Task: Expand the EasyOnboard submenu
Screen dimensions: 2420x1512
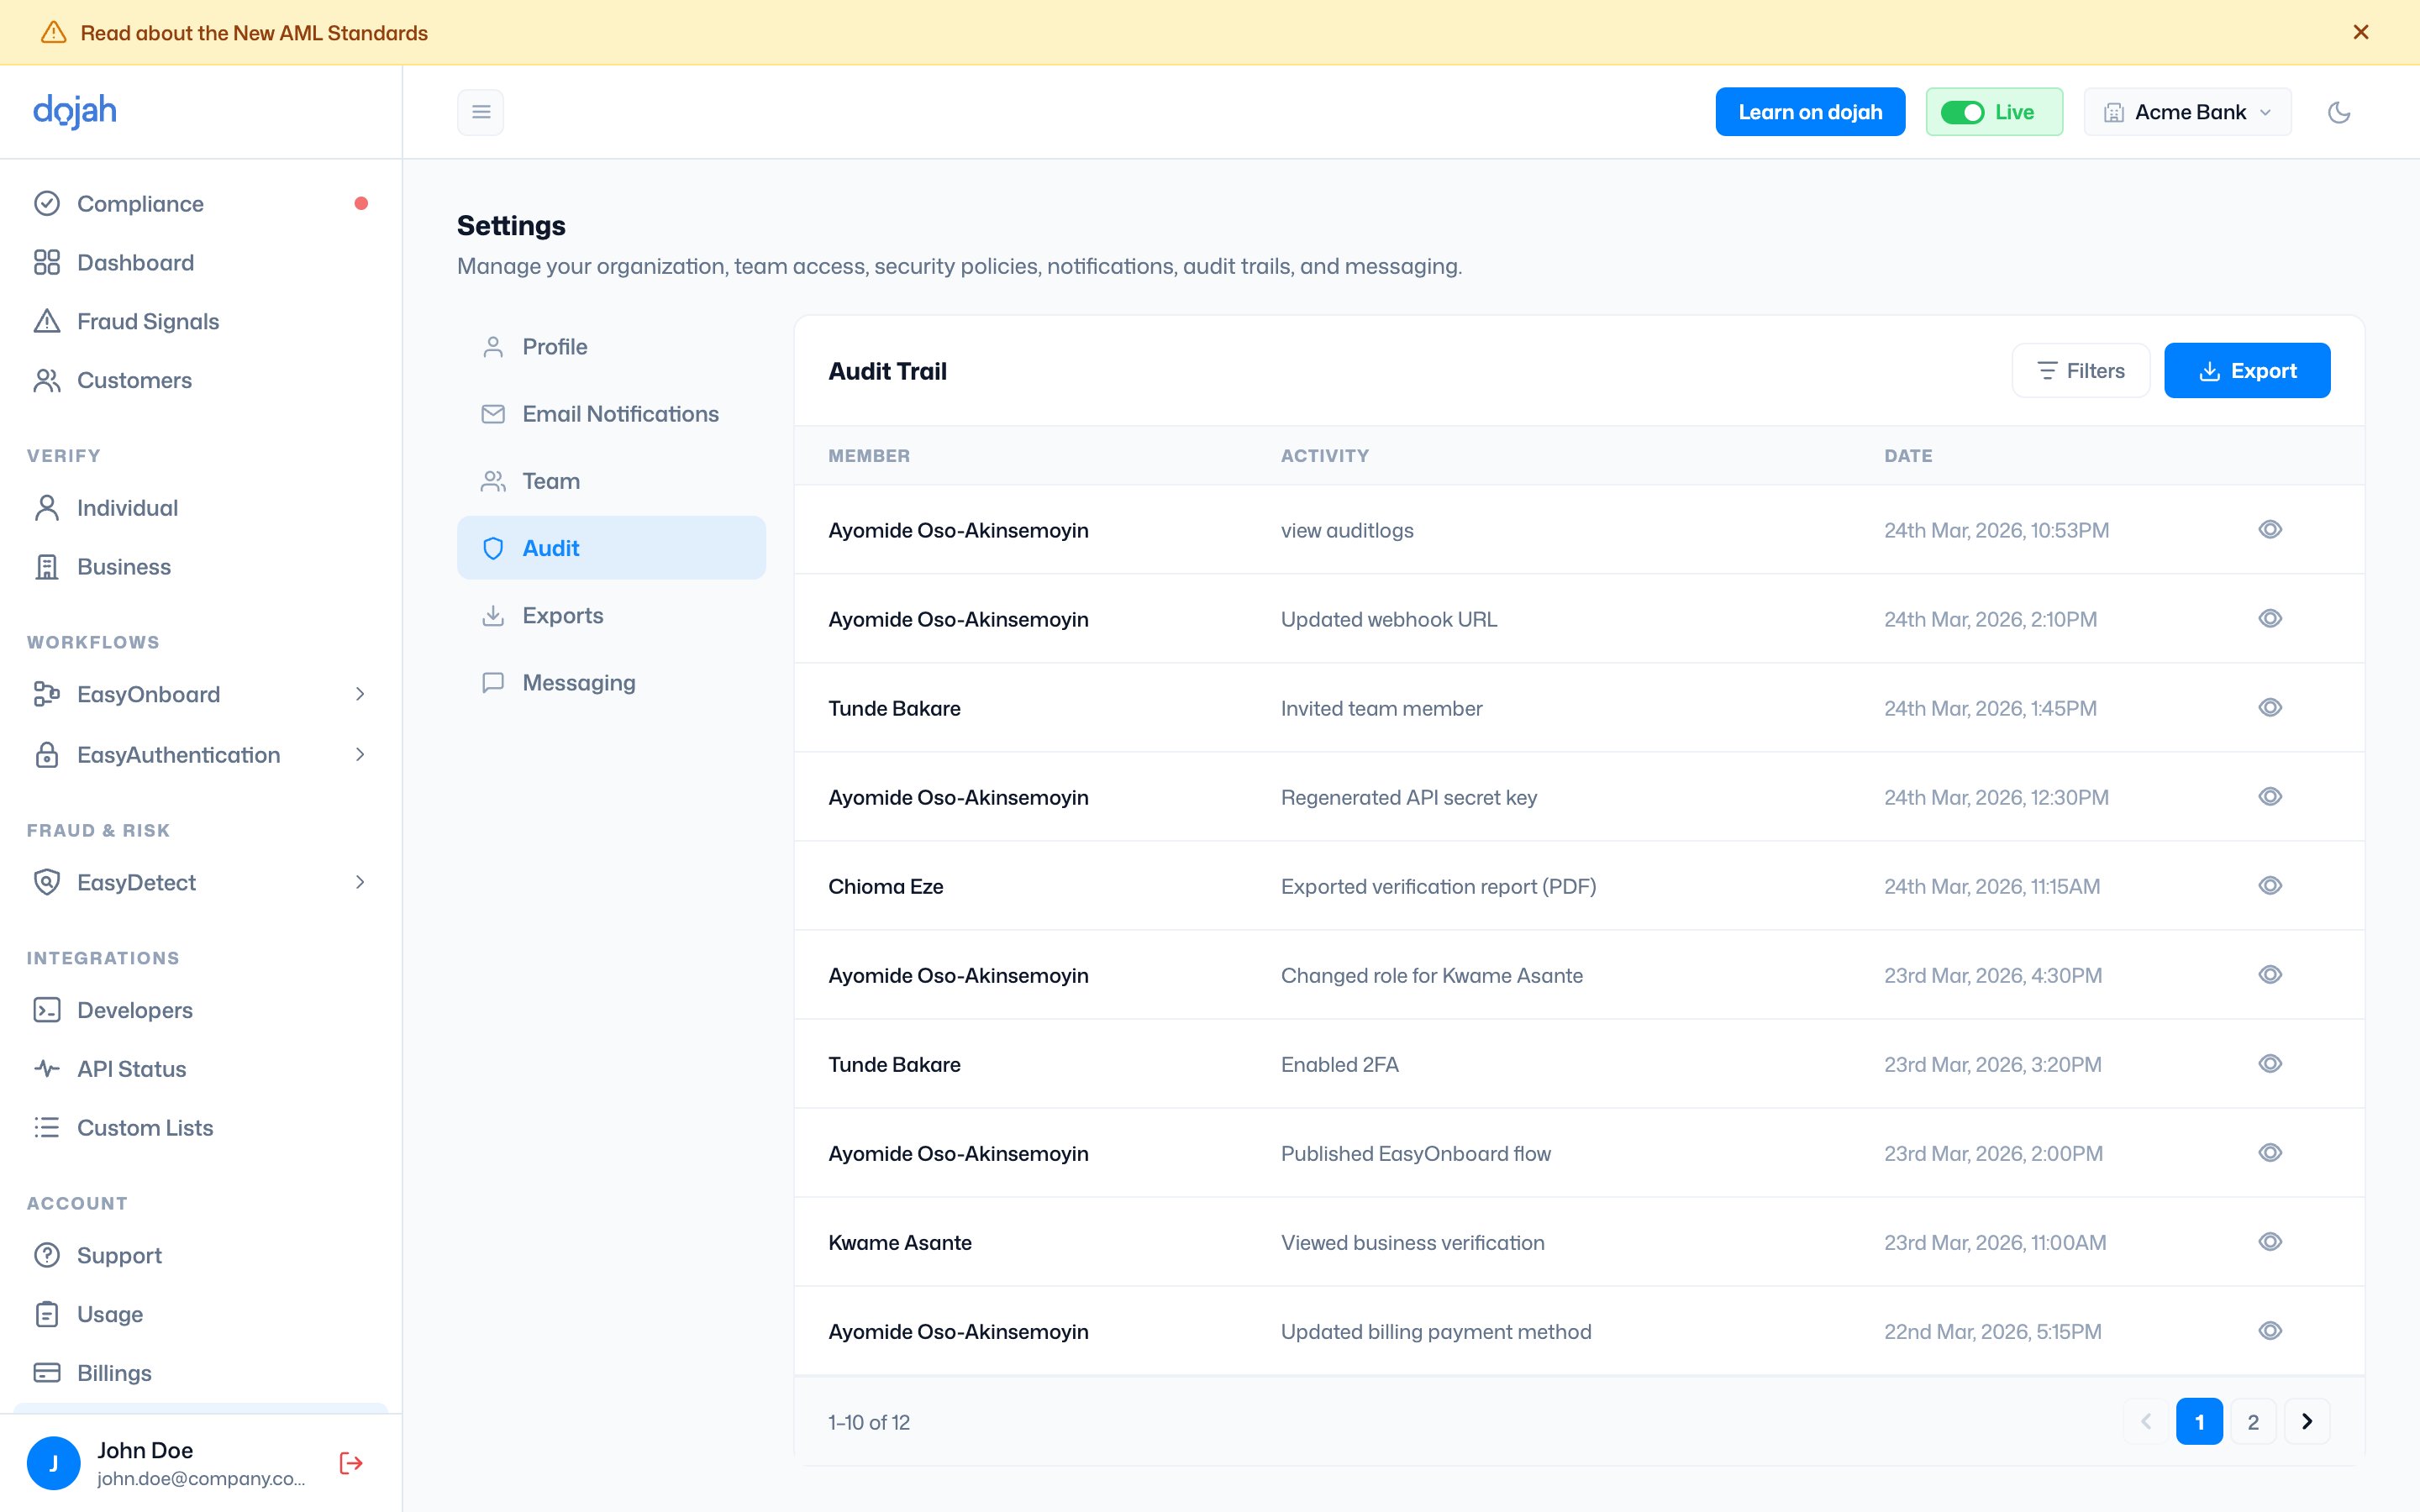Action: coord(360,694)
